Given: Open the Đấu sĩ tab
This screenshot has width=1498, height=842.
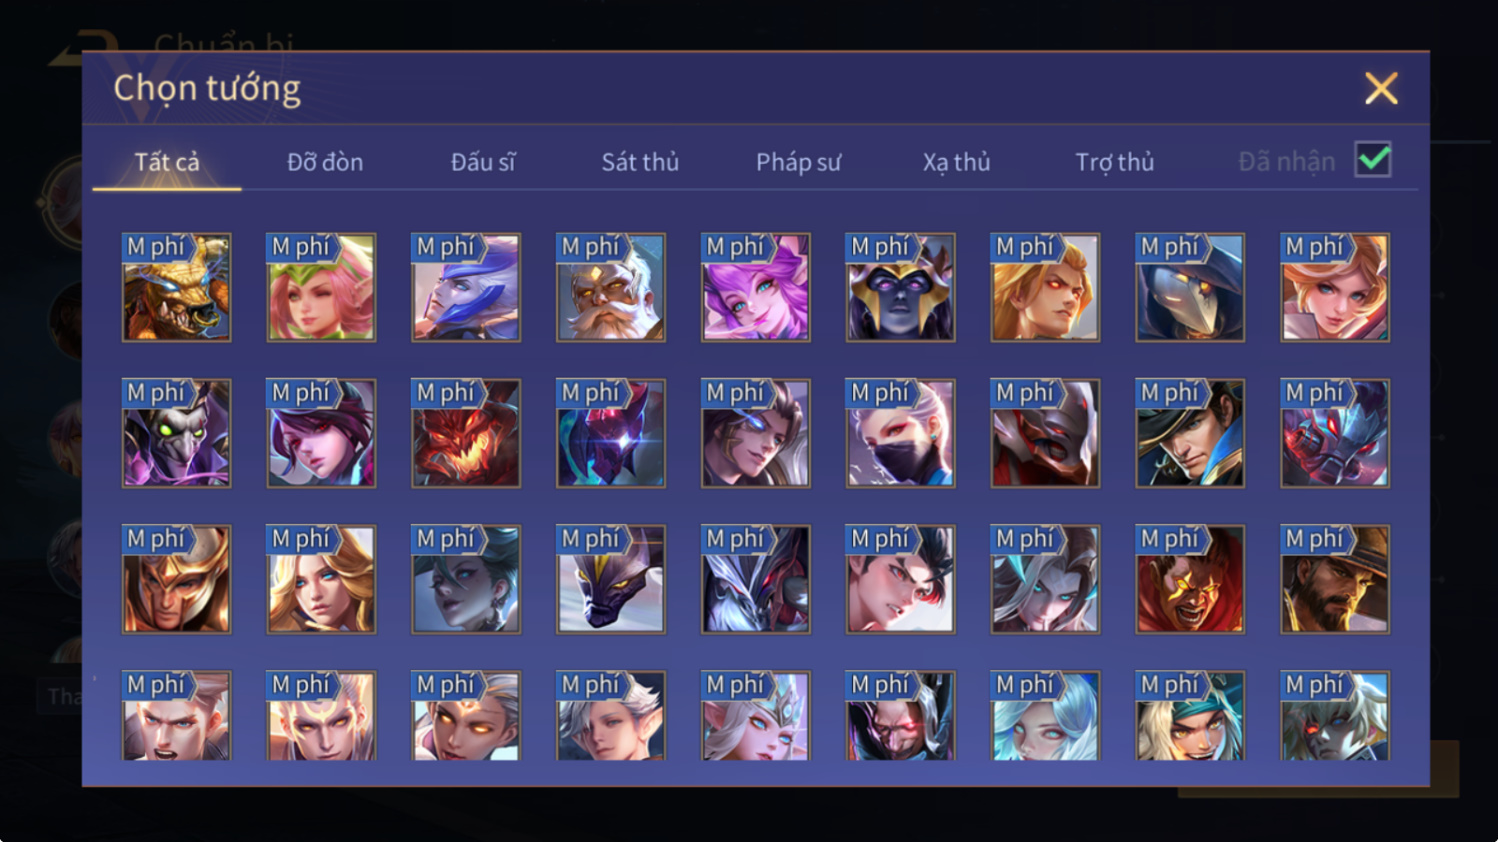Looking at the screenshot, I should coord(483,162).
